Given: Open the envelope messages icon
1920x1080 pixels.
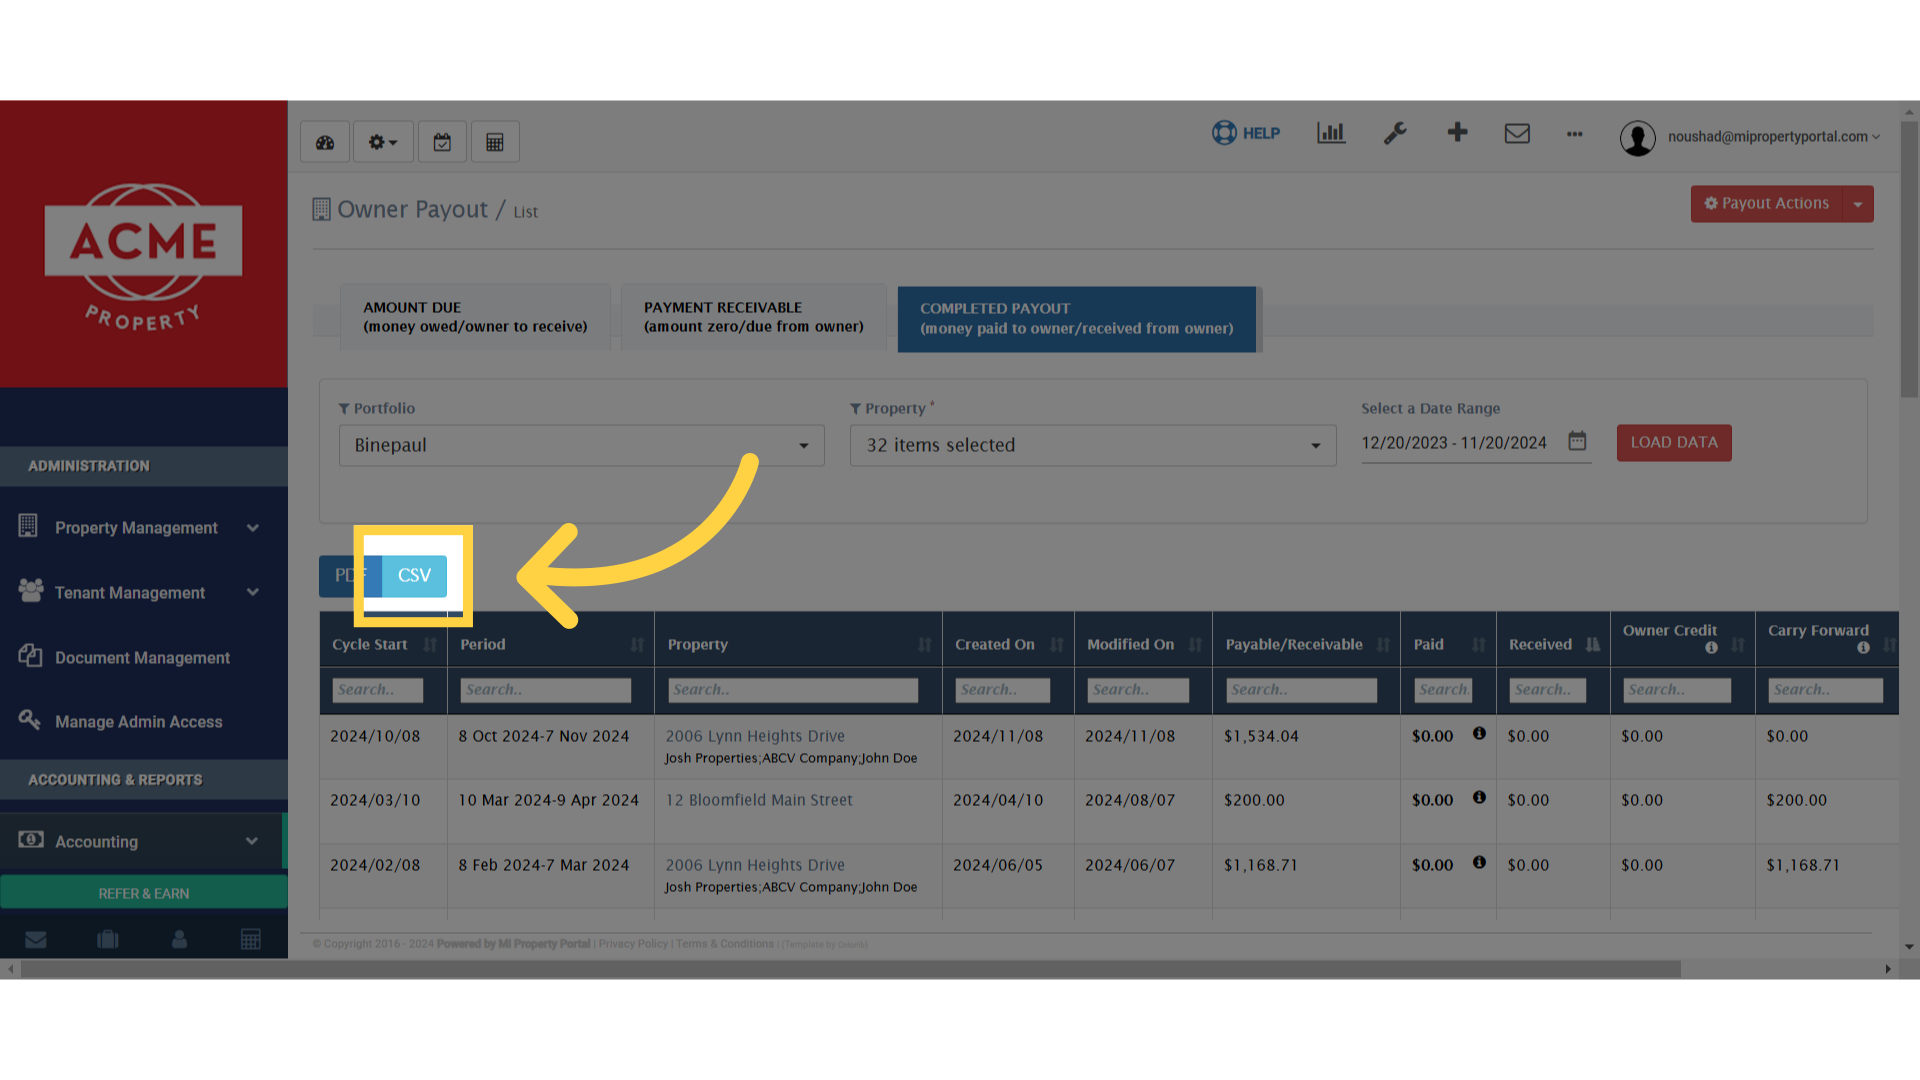Looking at the screenshot, I should (1517, 133).
